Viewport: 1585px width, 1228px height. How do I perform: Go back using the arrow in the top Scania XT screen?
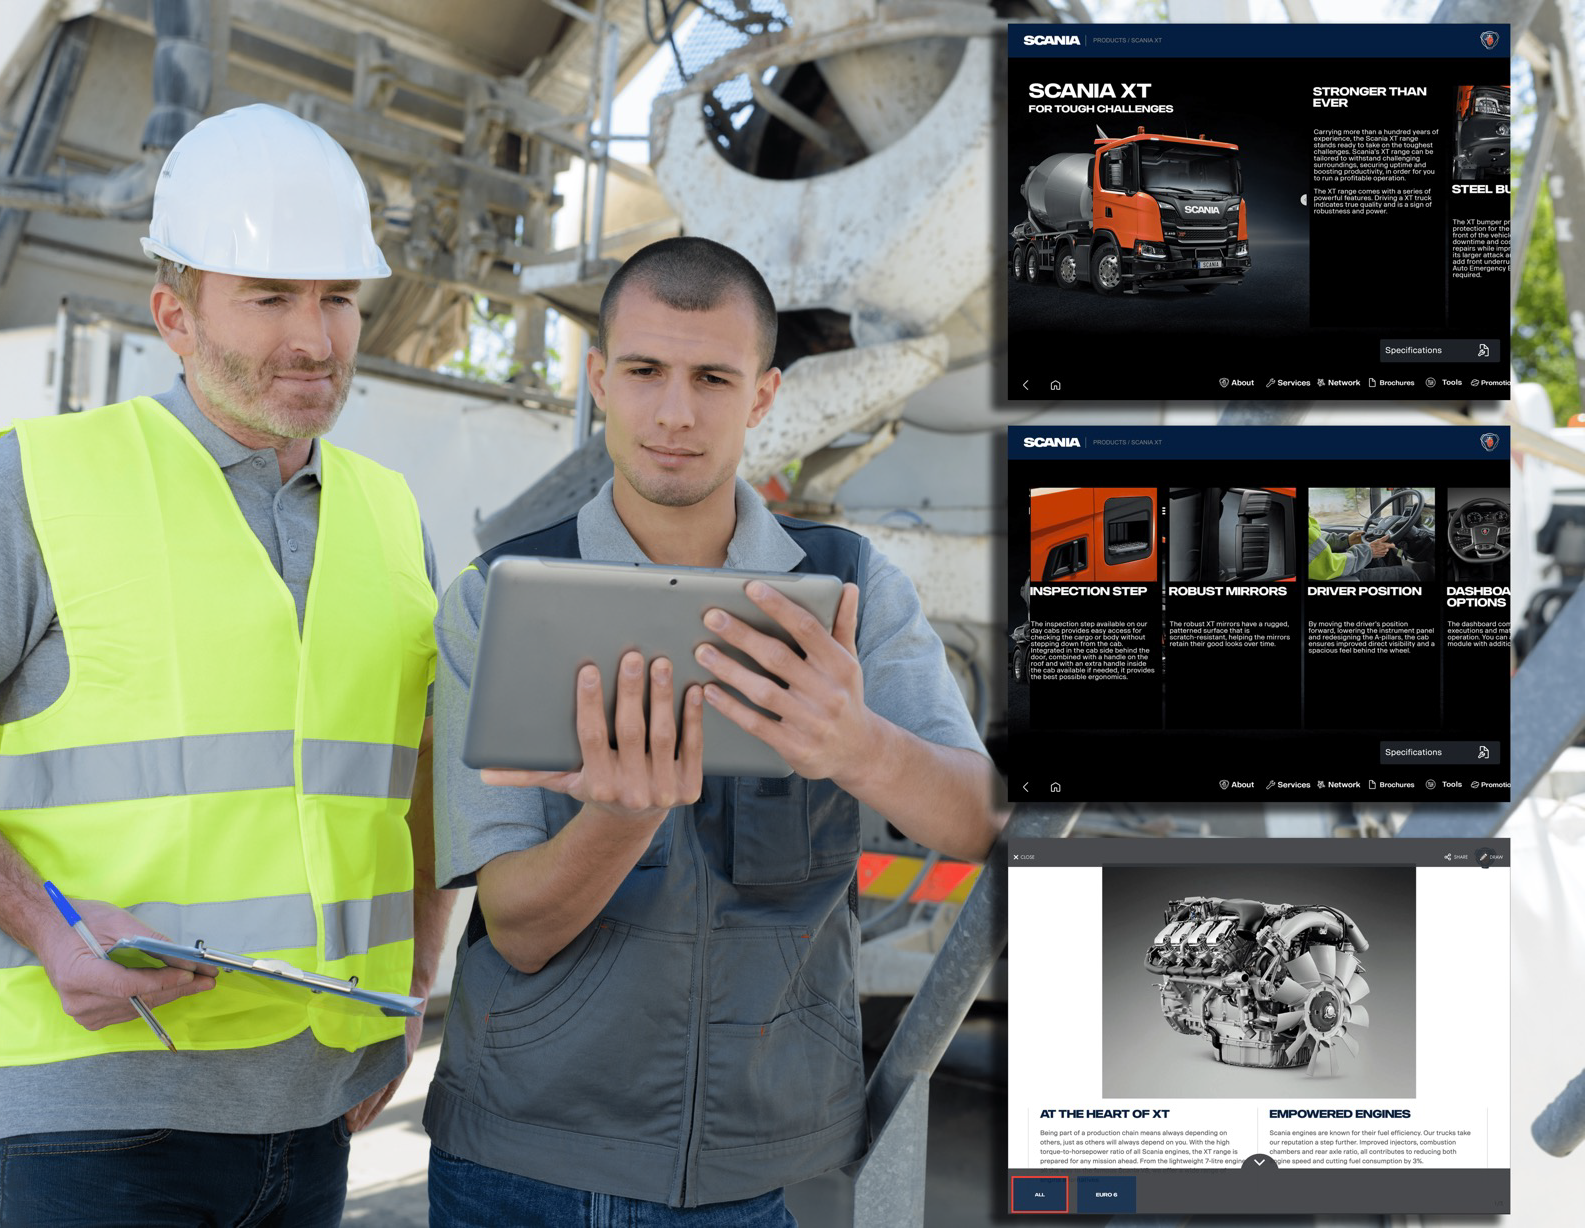pyautogui.click(x=1026, y=385)
